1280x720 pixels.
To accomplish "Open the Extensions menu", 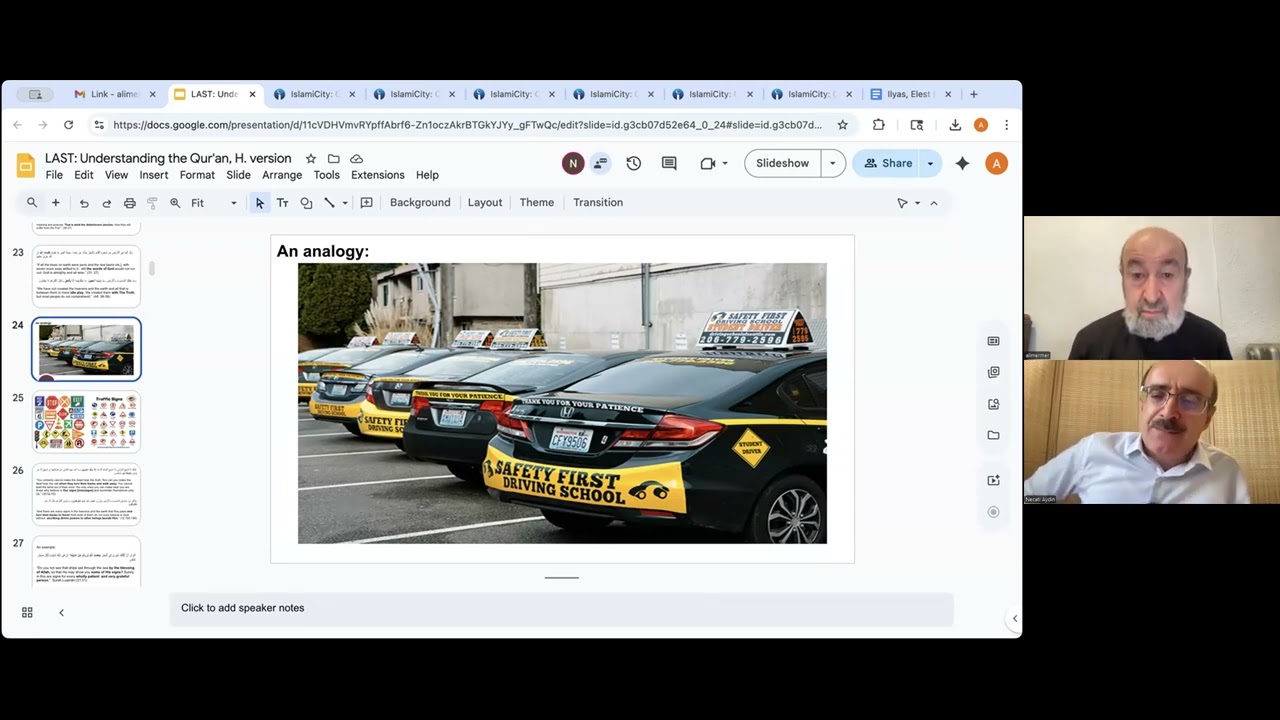I will click(x=378, y=175).
